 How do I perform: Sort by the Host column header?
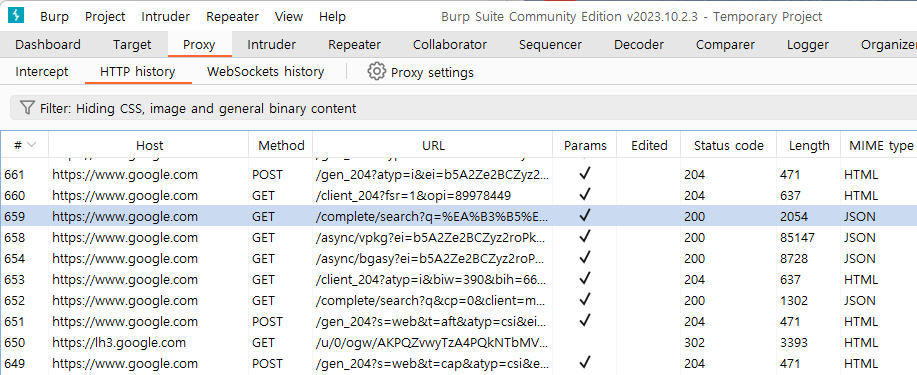(149, 145)
